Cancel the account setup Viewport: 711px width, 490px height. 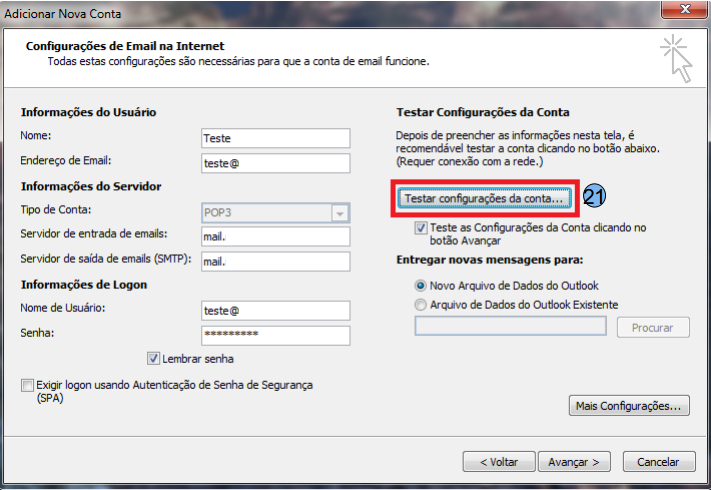[x=658, y=461]
